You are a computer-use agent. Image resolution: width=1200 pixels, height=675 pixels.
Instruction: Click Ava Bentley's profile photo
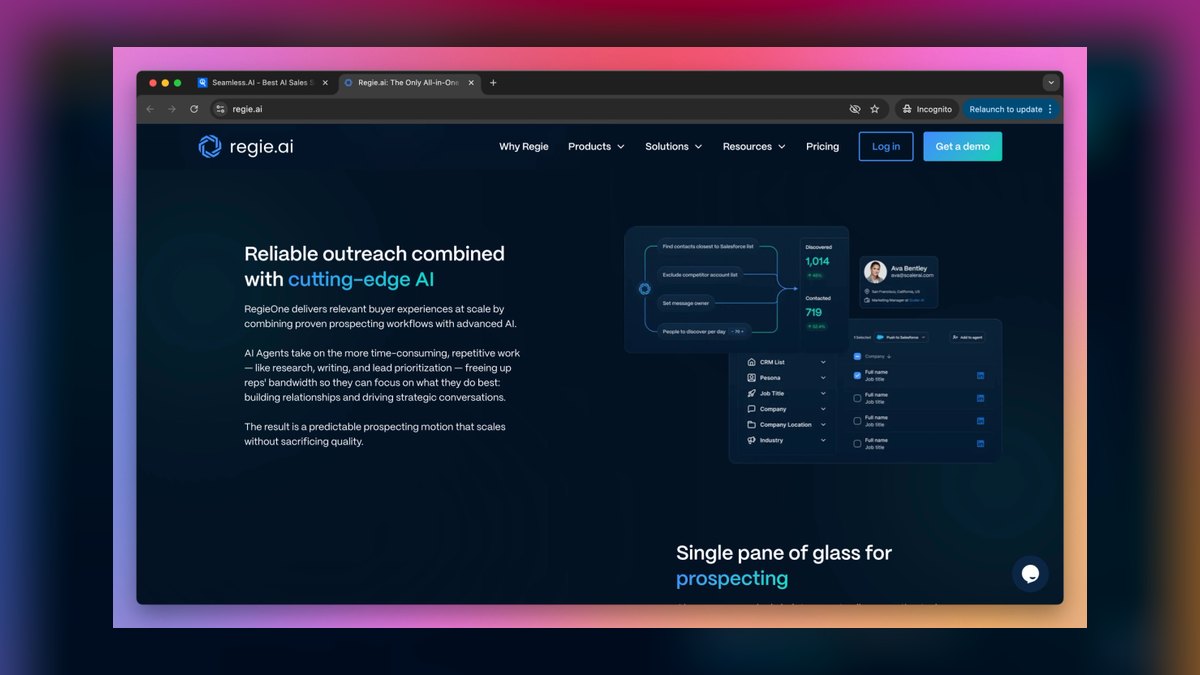[876, 272]
